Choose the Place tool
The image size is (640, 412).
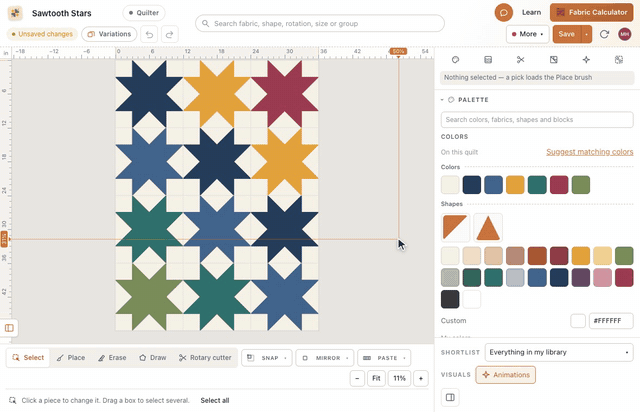click(x=71, y=358)
